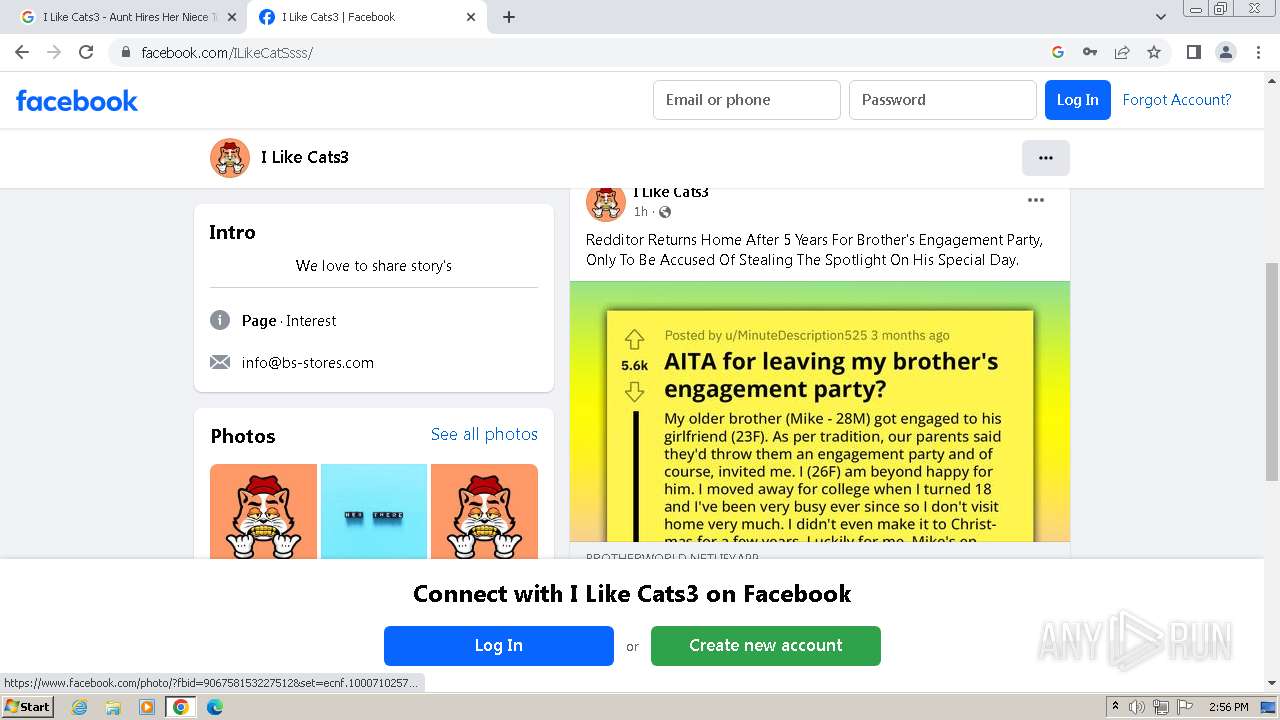Open page header three-dot options button

1046,158
